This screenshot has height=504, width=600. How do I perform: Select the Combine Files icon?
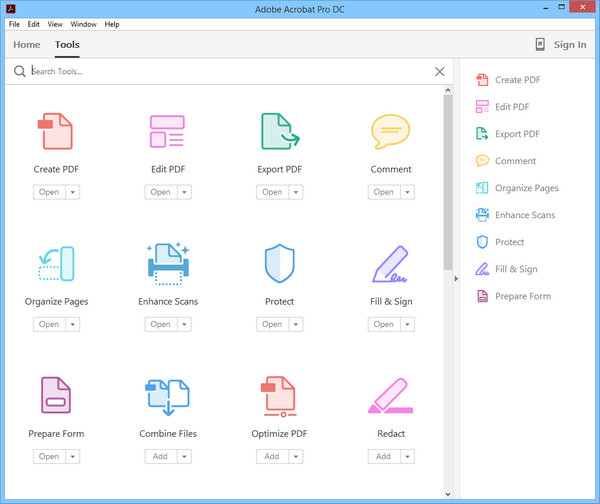coord(167,396)
